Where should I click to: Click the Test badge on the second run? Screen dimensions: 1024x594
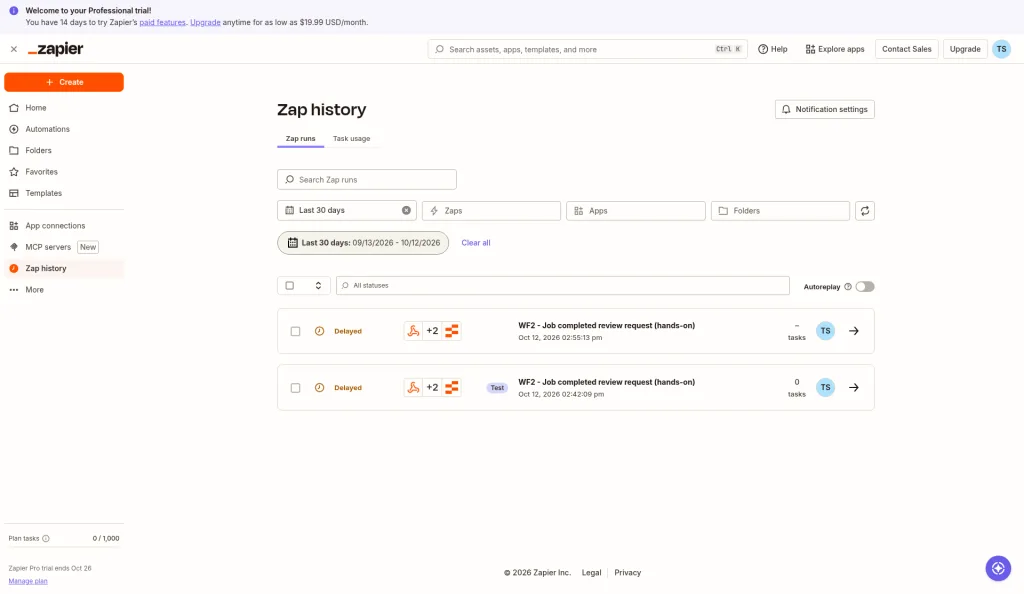pos(497,388)
